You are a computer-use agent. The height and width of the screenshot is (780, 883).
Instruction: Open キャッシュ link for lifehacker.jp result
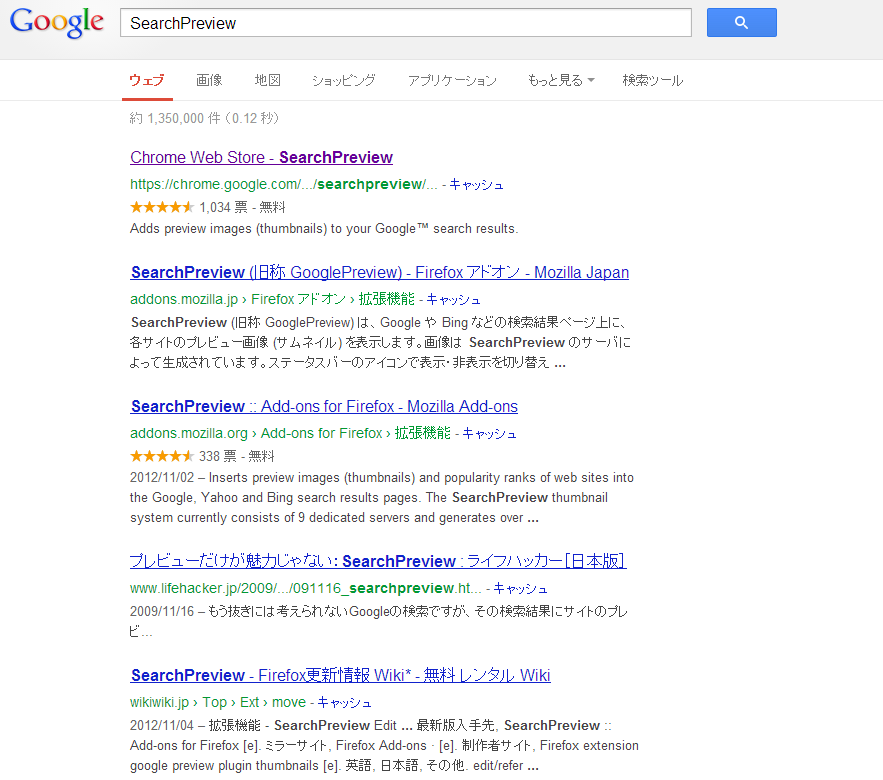pos(520,589)
